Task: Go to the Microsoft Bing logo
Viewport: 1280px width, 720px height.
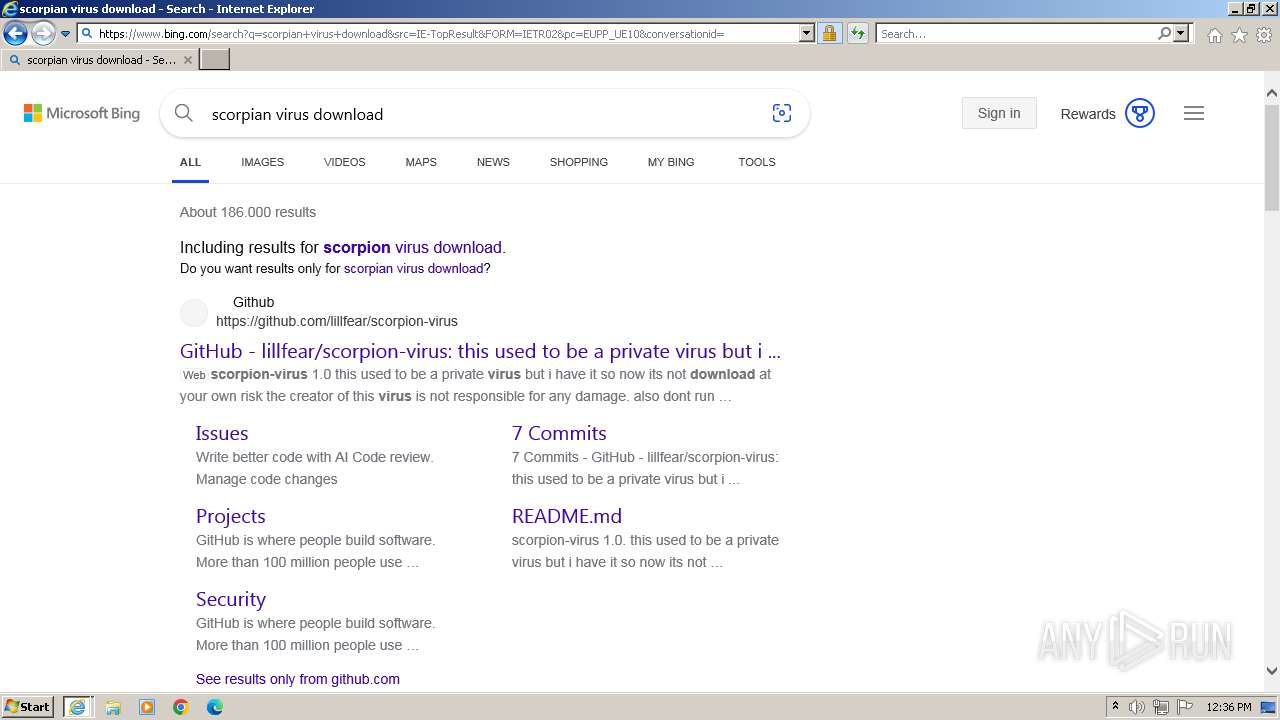Action: tap(82, 114)
